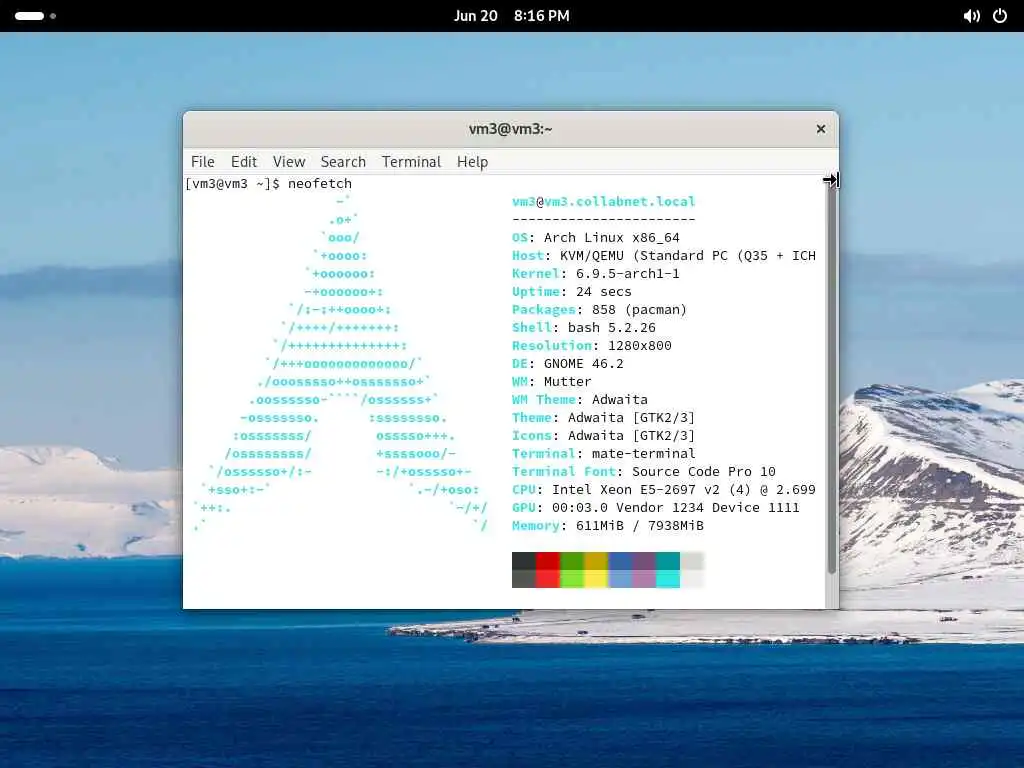Open the clock showing Jun 20 8:16 PM

tap(511, 16)
